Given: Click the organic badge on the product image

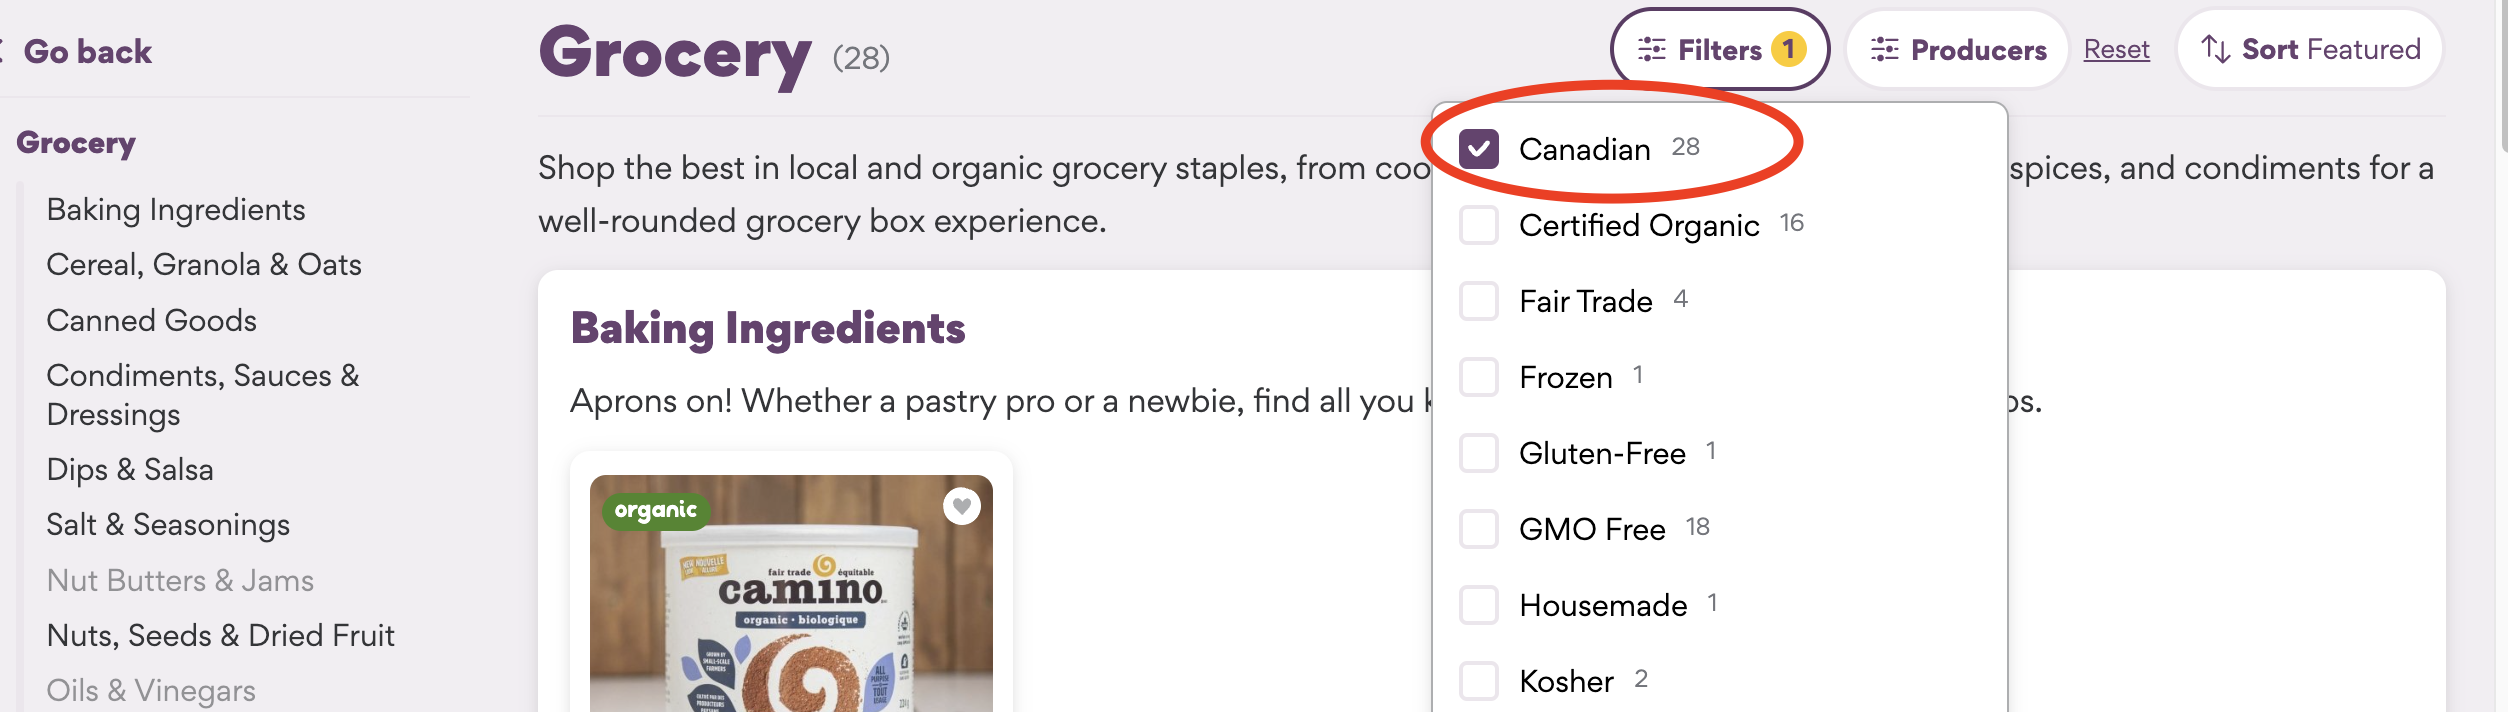Looking at the screenshot, I should [655, 511].
